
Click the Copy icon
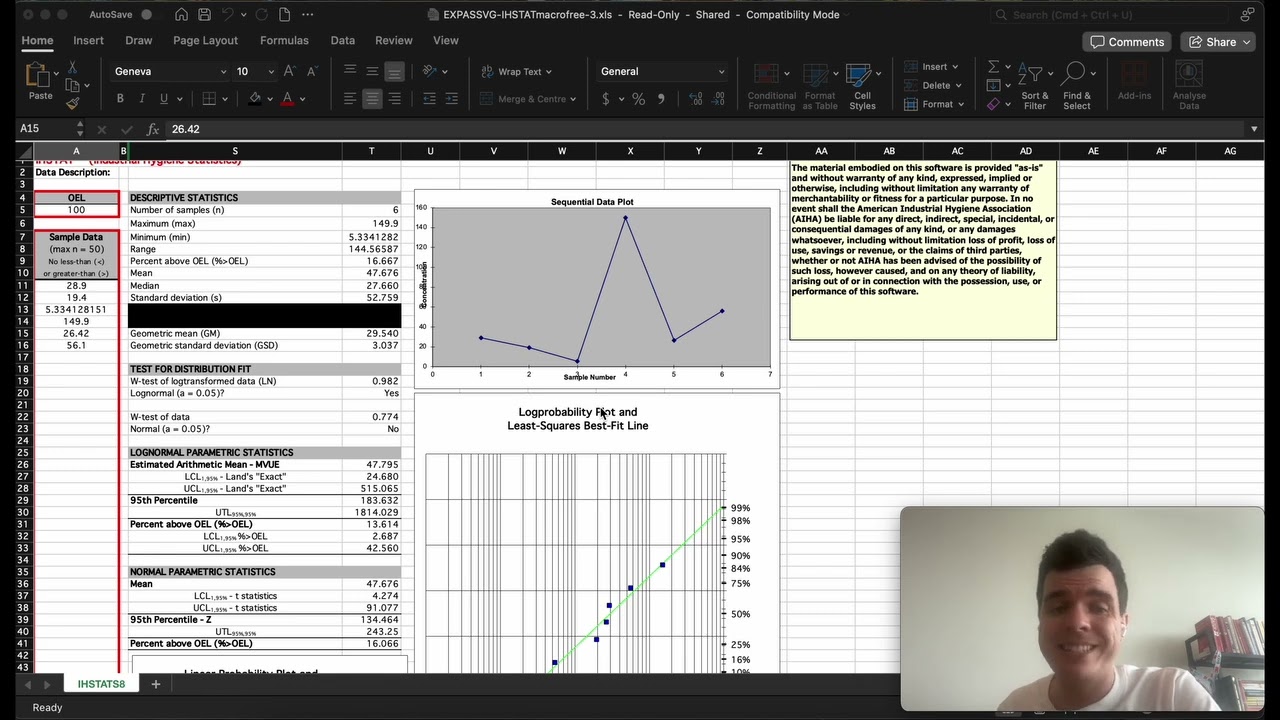[72, 85]
